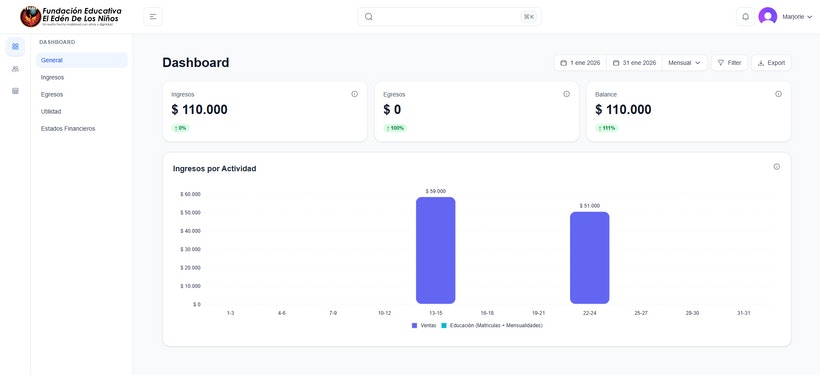This screenshot has width=820, height=375.
Task: Click the Fundación Educativa logo
Action: coord(71,17)
